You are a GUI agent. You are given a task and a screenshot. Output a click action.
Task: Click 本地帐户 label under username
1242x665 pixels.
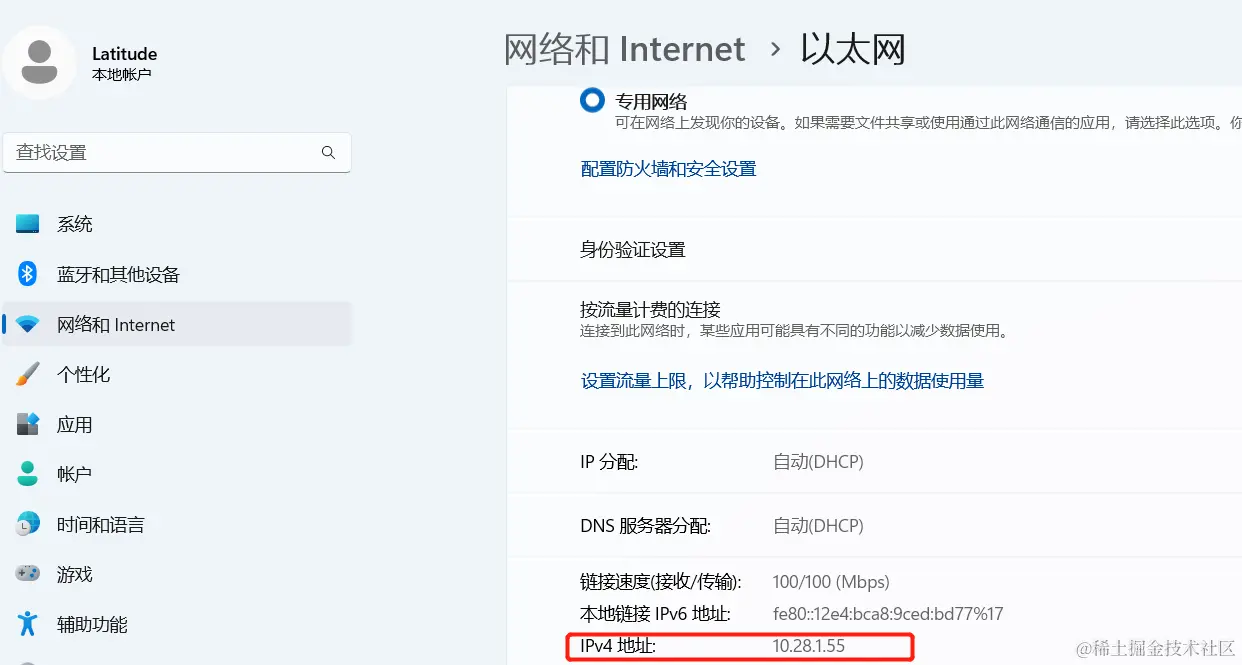click(121, 74)
